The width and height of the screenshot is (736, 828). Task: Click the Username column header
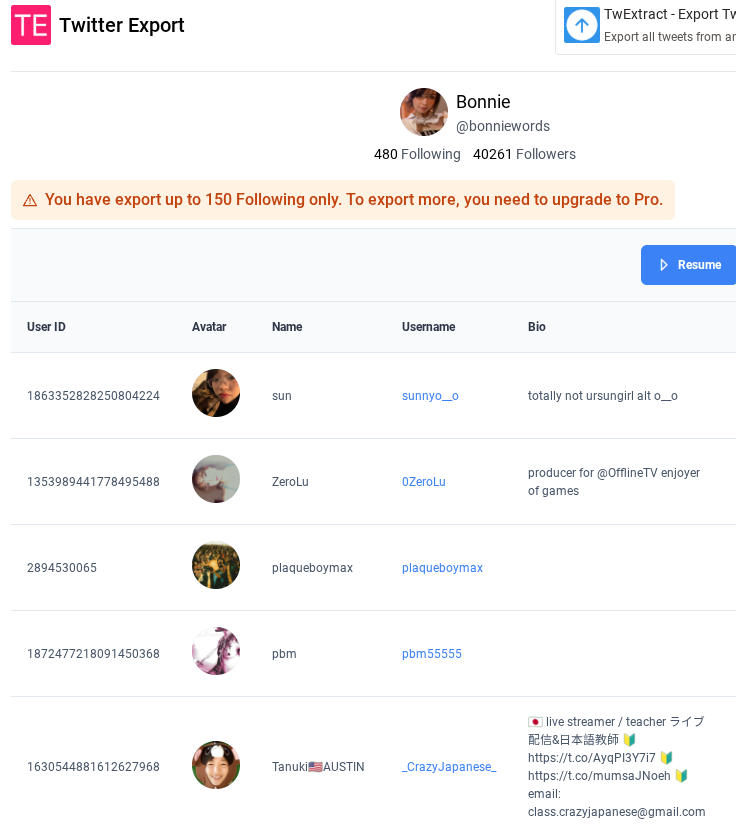tap(428, 327)
